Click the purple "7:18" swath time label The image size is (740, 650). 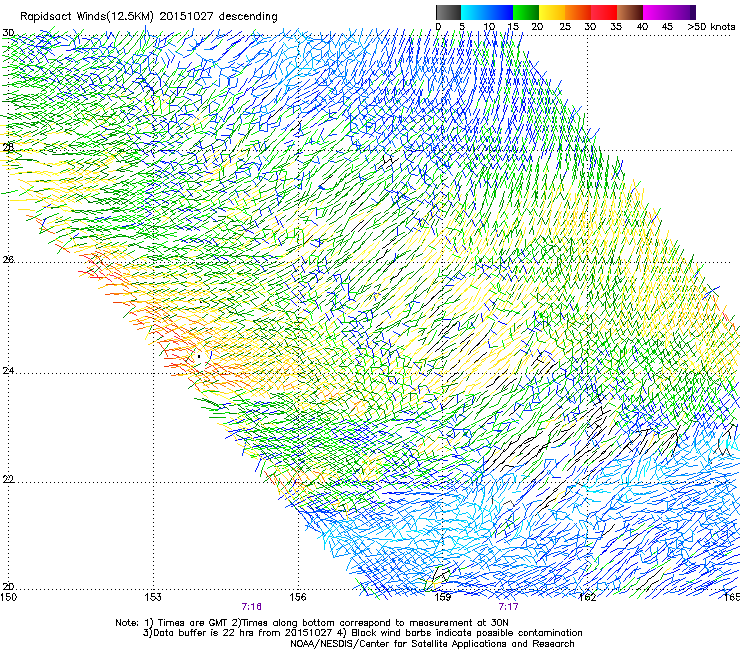pos(252,607)
